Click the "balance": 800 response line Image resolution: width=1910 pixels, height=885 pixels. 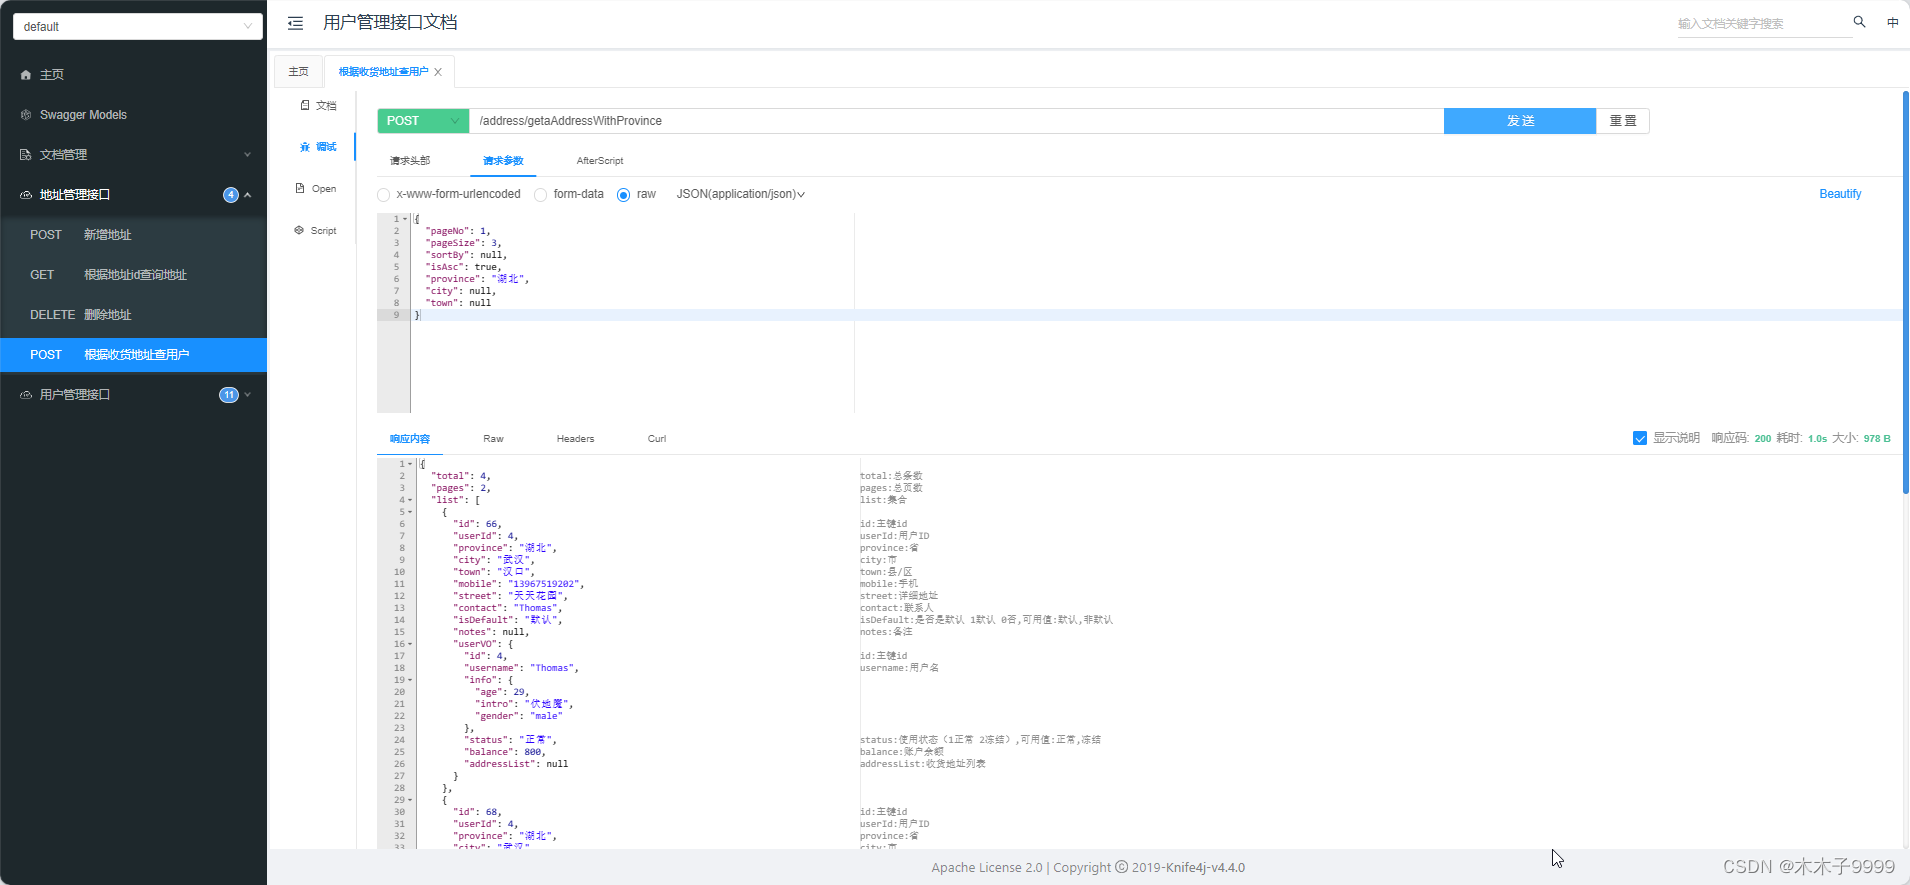[505, 752]
